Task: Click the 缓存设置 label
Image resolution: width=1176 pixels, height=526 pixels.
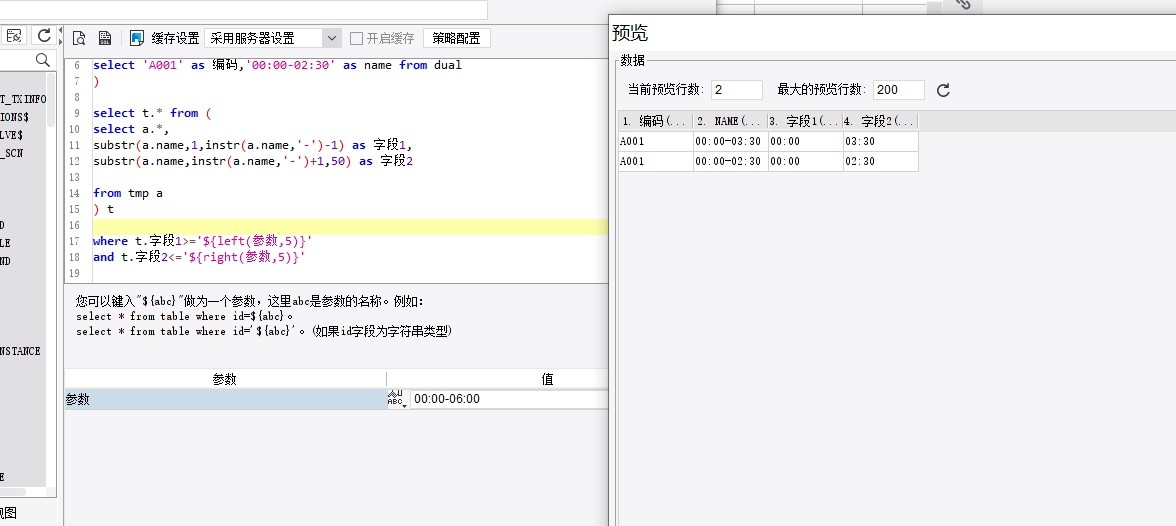Action: (176, 38)
